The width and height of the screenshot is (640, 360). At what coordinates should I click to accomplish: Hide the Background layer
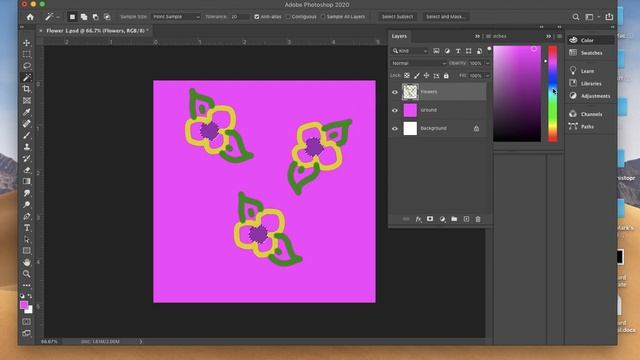point(395,129)
